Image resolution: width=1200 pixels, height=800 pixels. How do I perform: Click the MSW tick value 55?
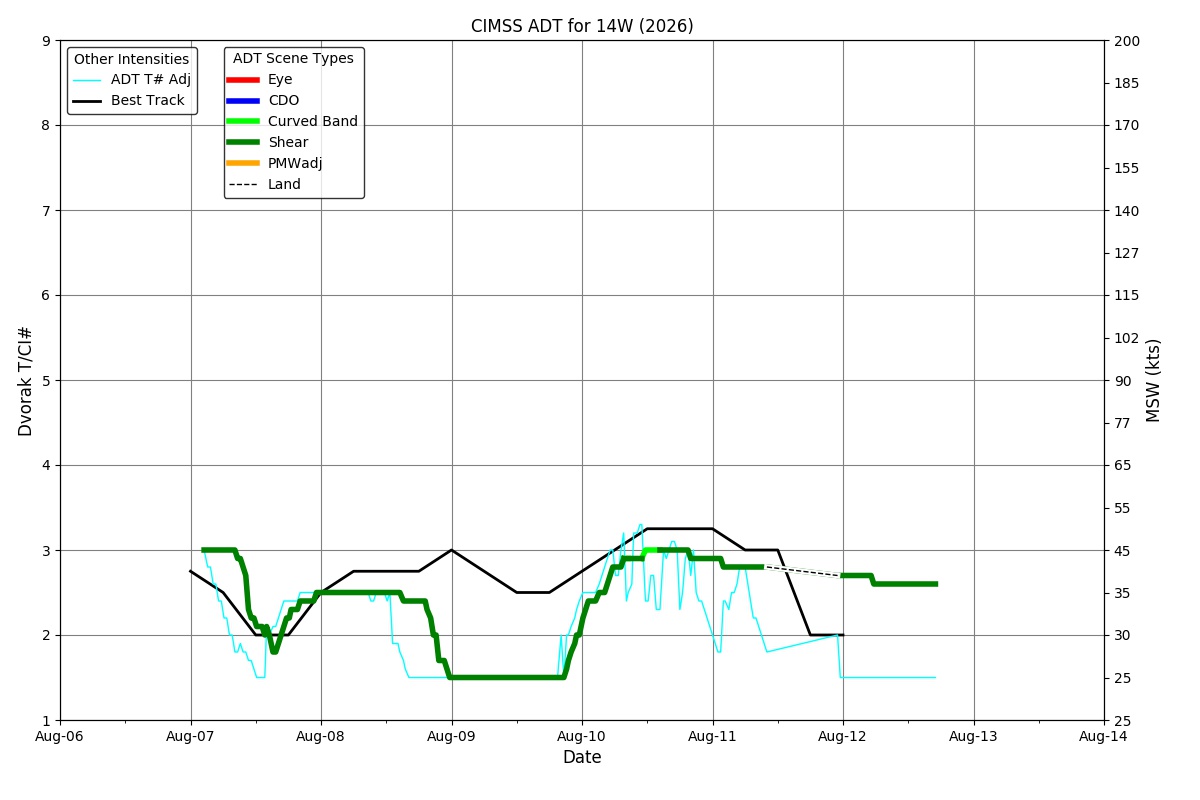(1123, 508)
